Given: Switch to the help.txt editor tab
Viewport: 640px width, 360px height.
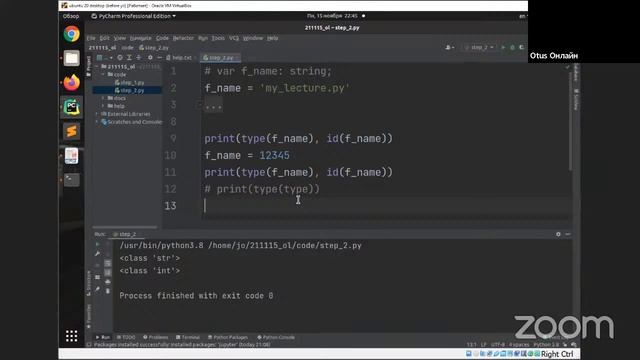Looking at the screenshot, I should [x=180, y=58].
